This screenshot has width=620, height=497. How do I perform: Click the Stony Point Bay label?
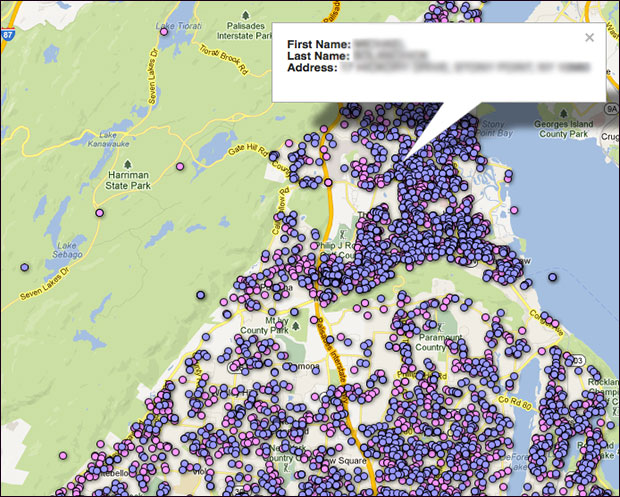(494, 129)
